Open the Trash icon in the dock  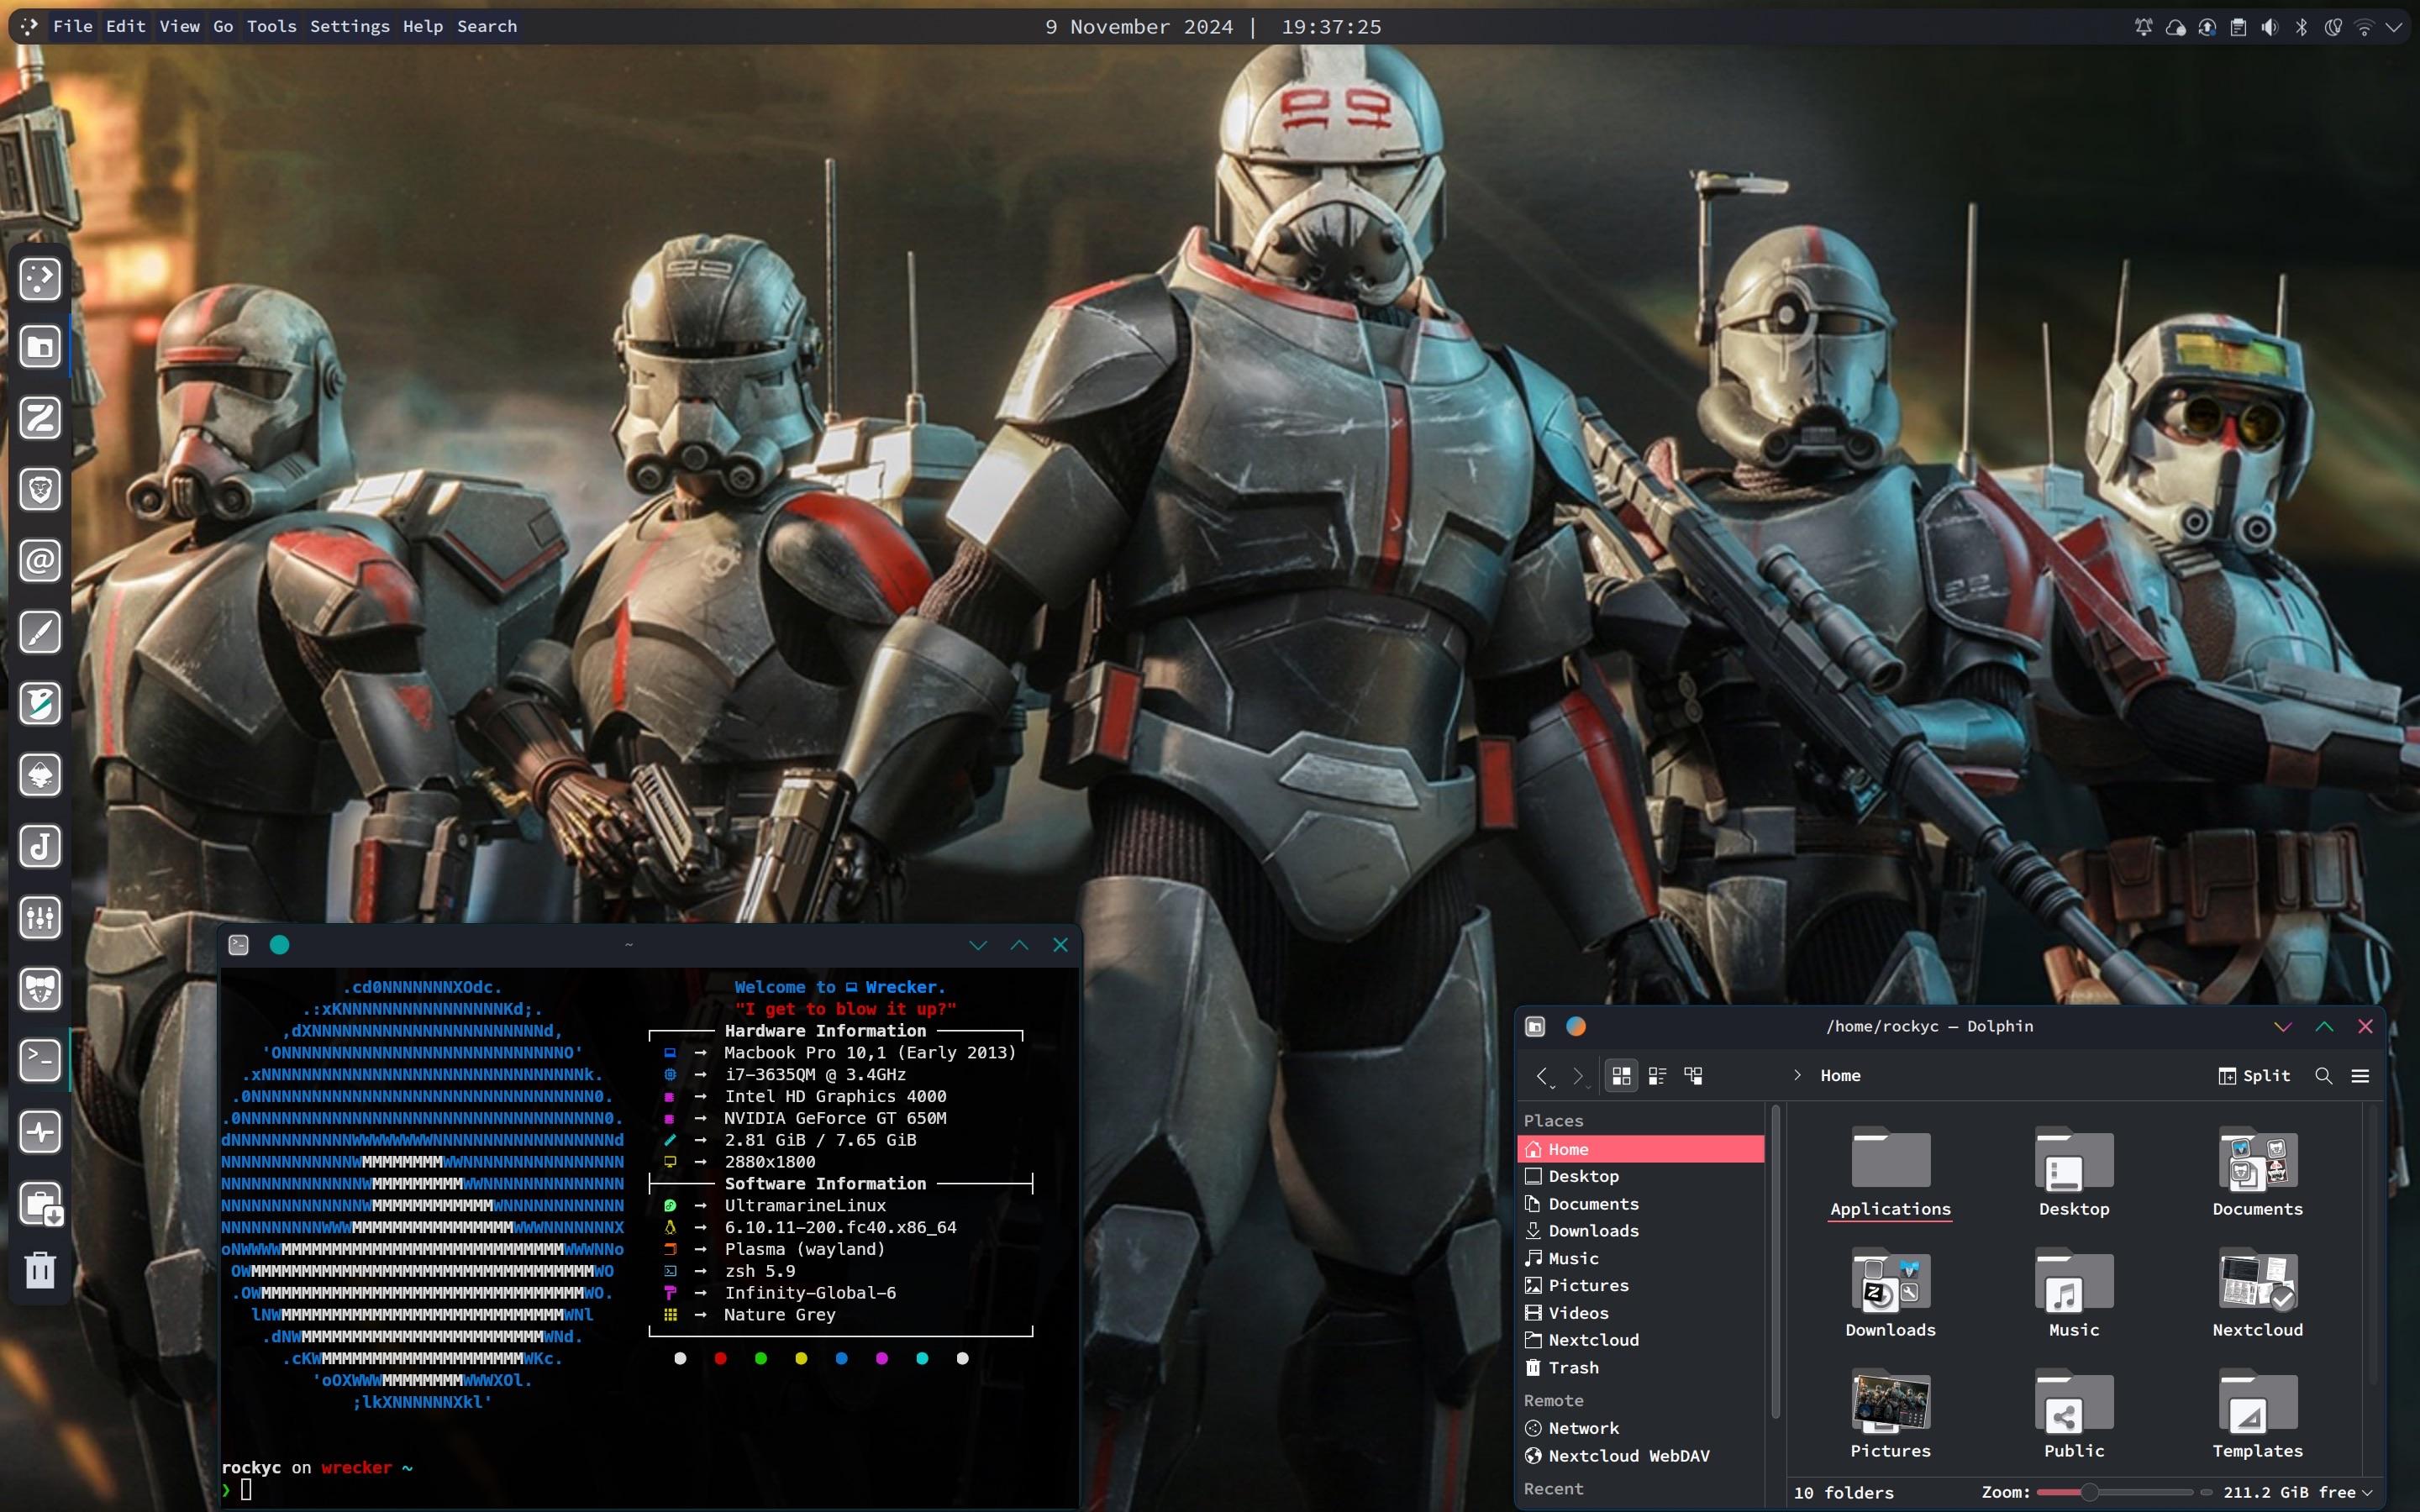(x=40, y=1270)
